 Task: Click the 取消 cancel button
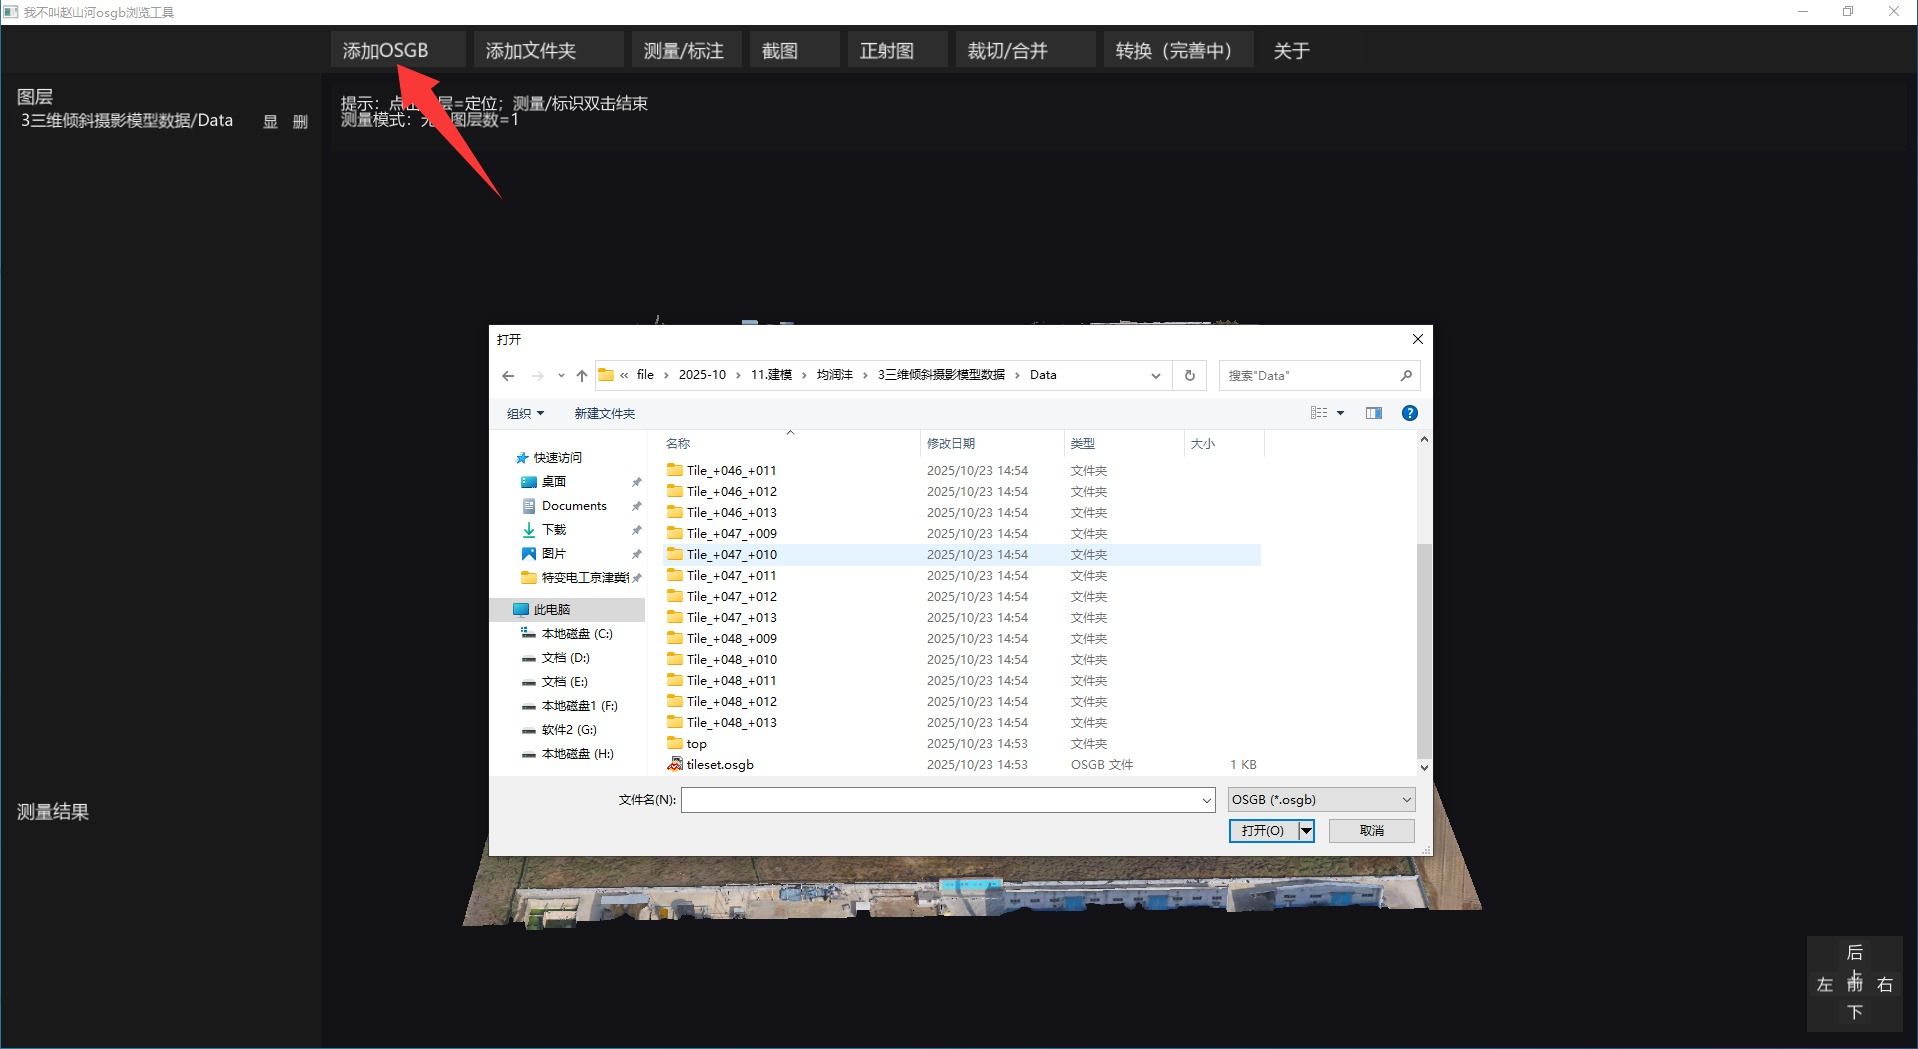pos(1370,830)
